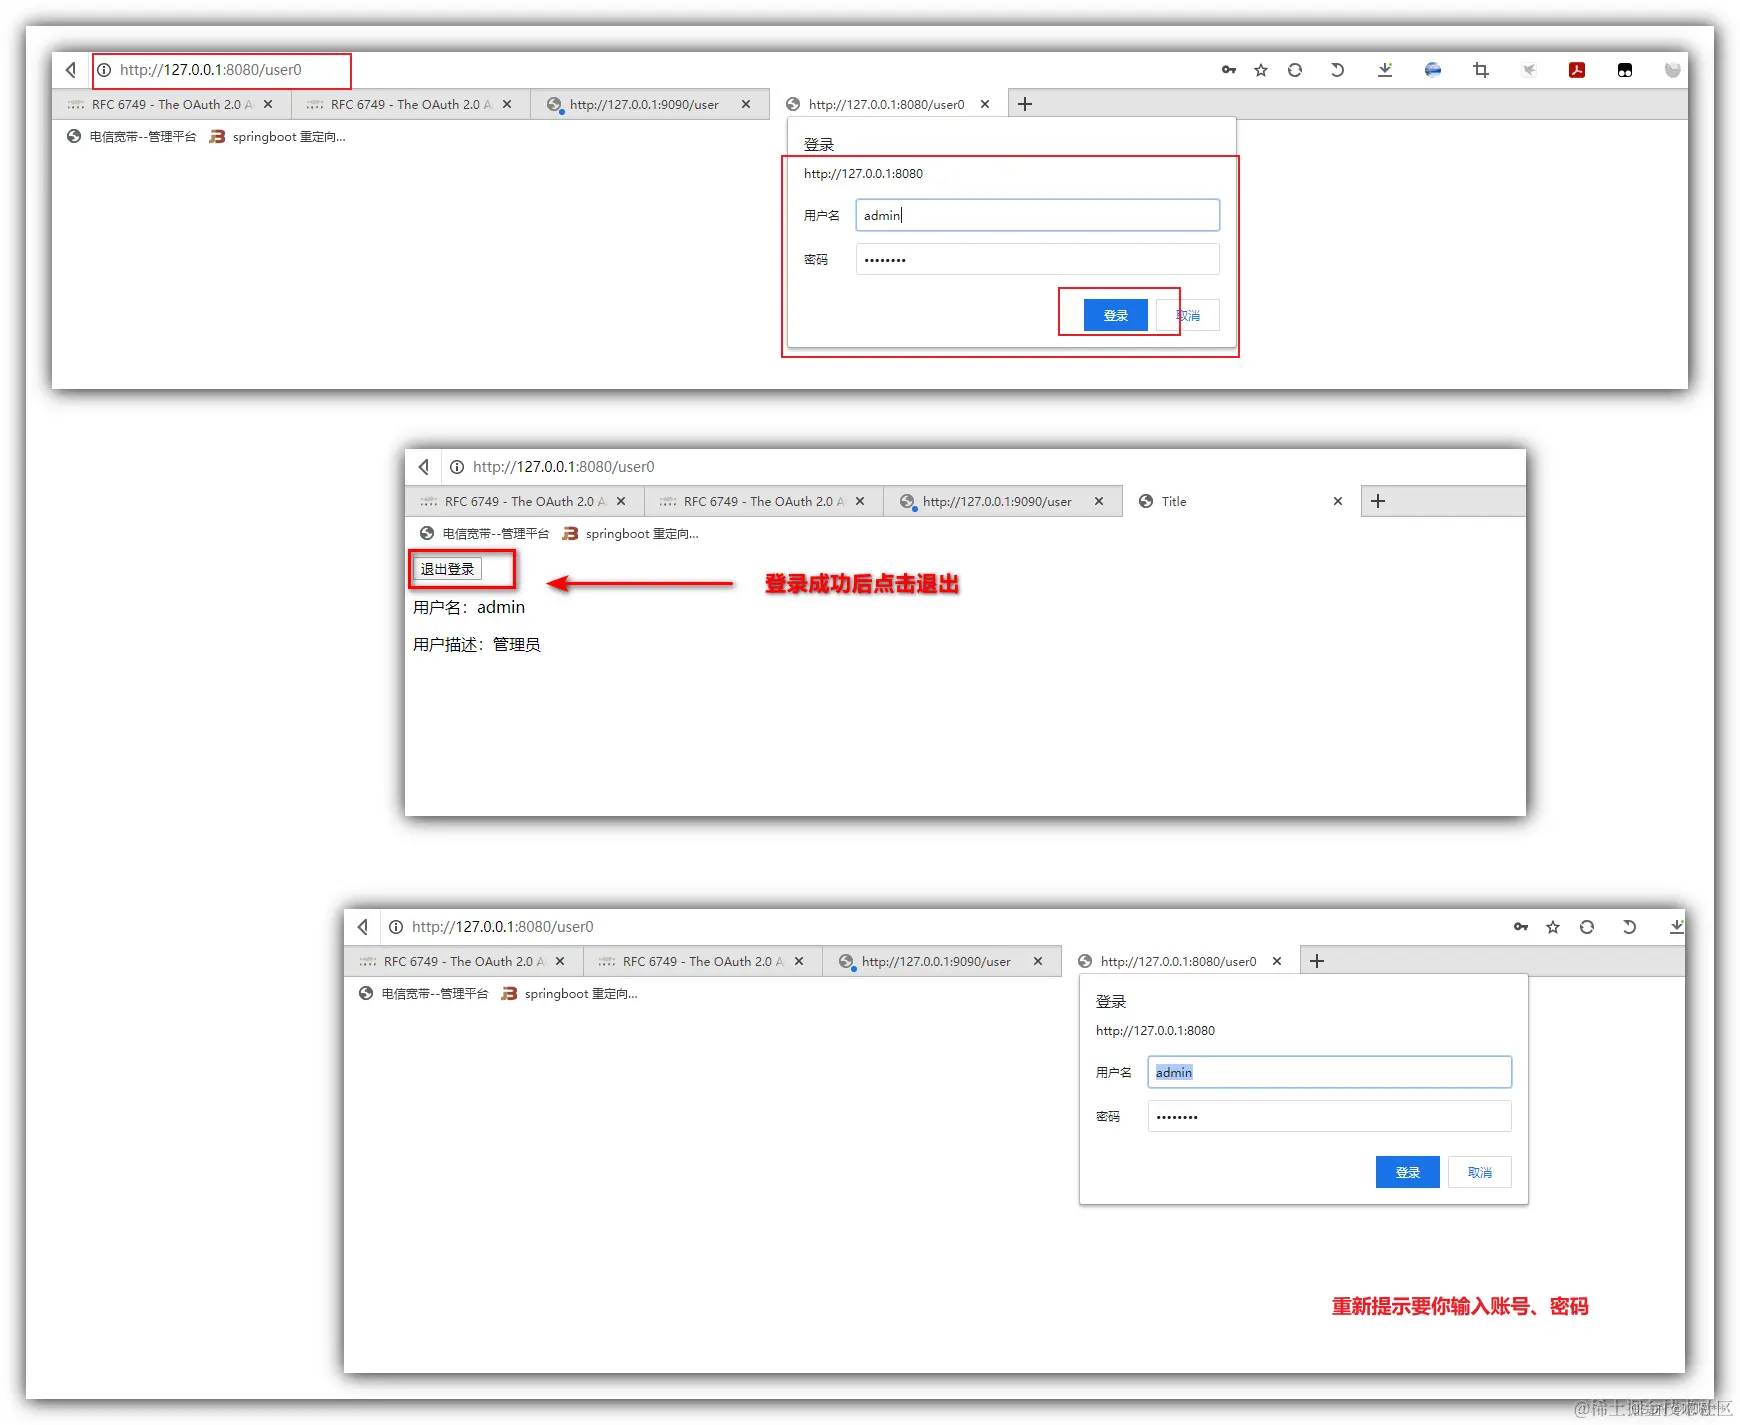The width and height of the screenshot is (1740, 1425).
Task: Click username field in the top login dialog
Action: tap(1037, 215)
